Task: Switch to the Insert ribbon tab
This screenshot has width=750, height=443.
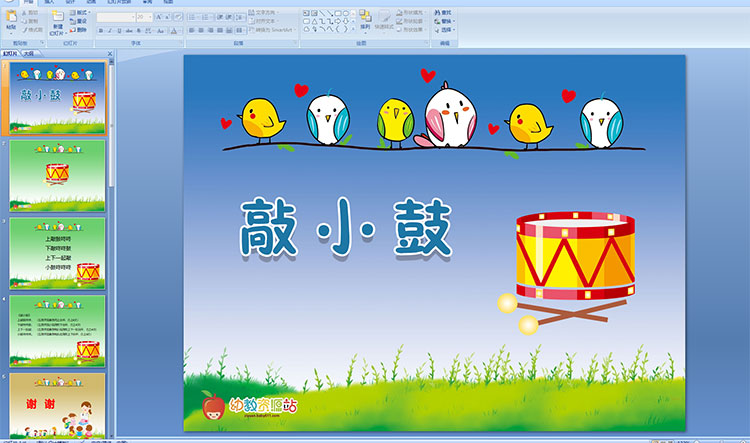Action: [49, 3]
